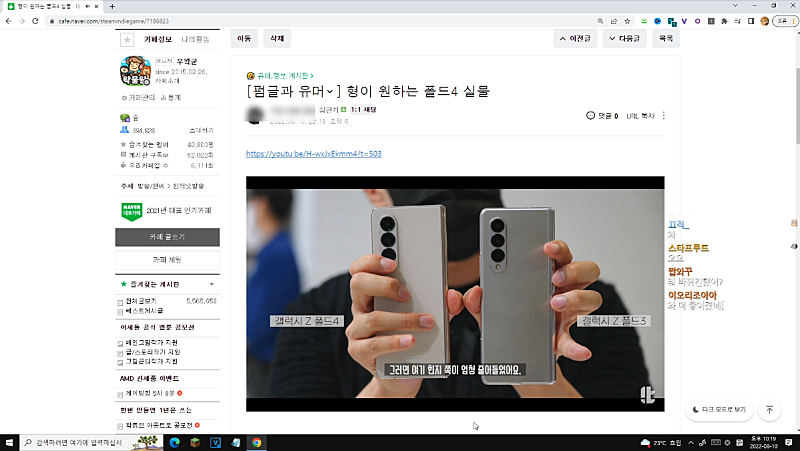Switch to the 나의활동 tab
The width and height of the screenshot is (800, 451).
point(195,39)
